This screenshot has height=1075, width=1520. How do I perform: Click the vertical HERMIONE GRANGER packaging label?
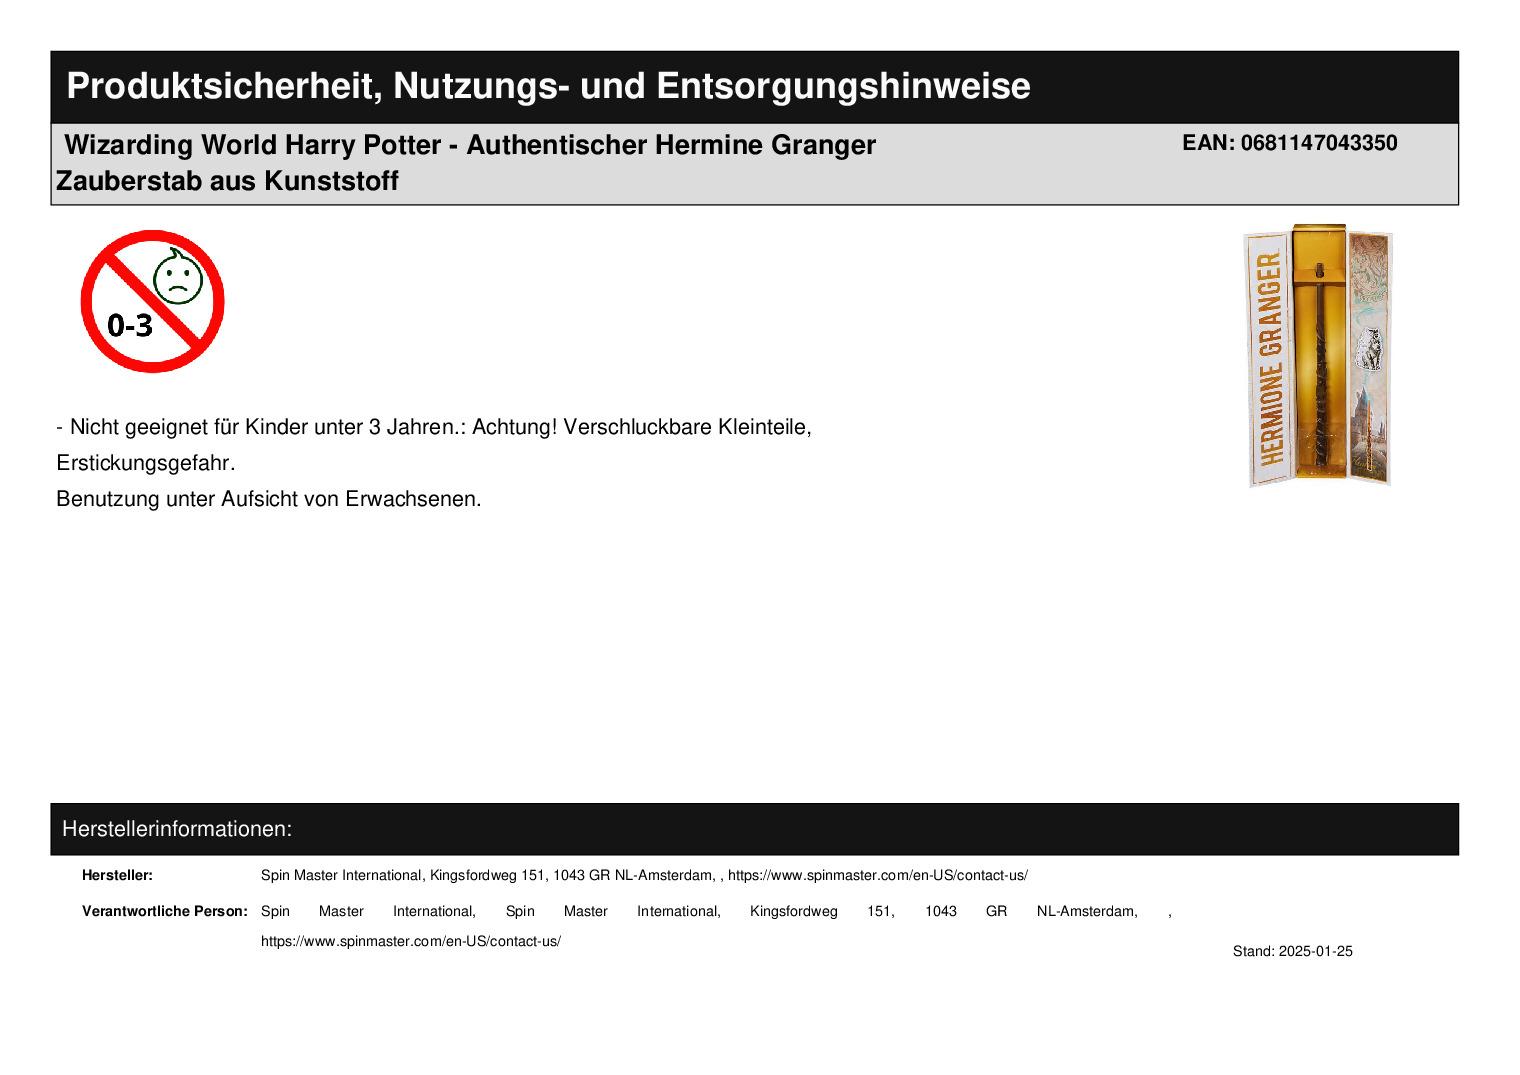1270,358
